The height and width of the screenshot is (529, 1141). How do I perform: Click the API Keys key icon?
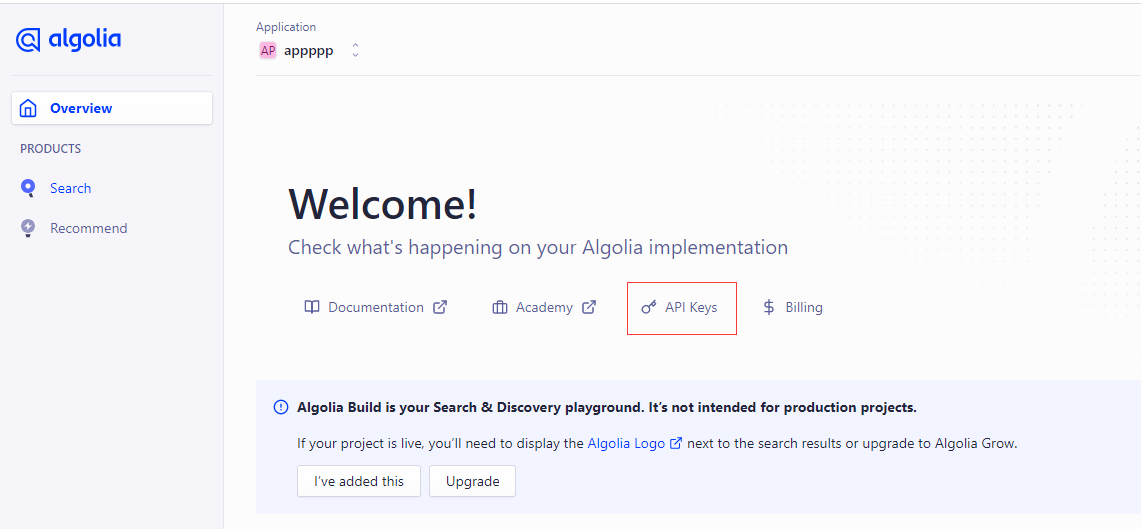click(648, 308)
